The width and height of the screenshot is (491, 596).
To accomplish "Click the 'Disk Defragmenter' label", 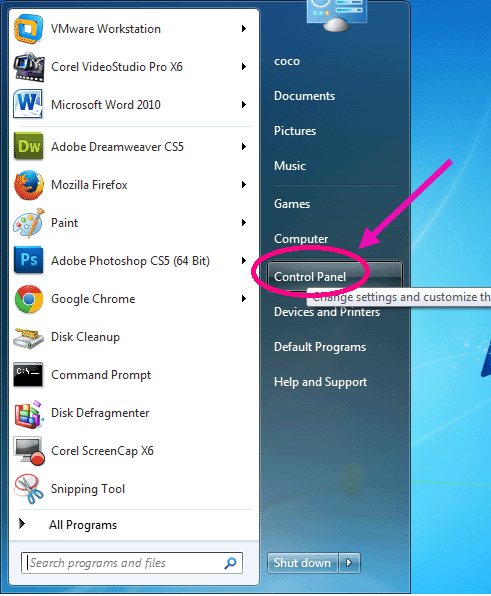I will (x=100, y=413).
